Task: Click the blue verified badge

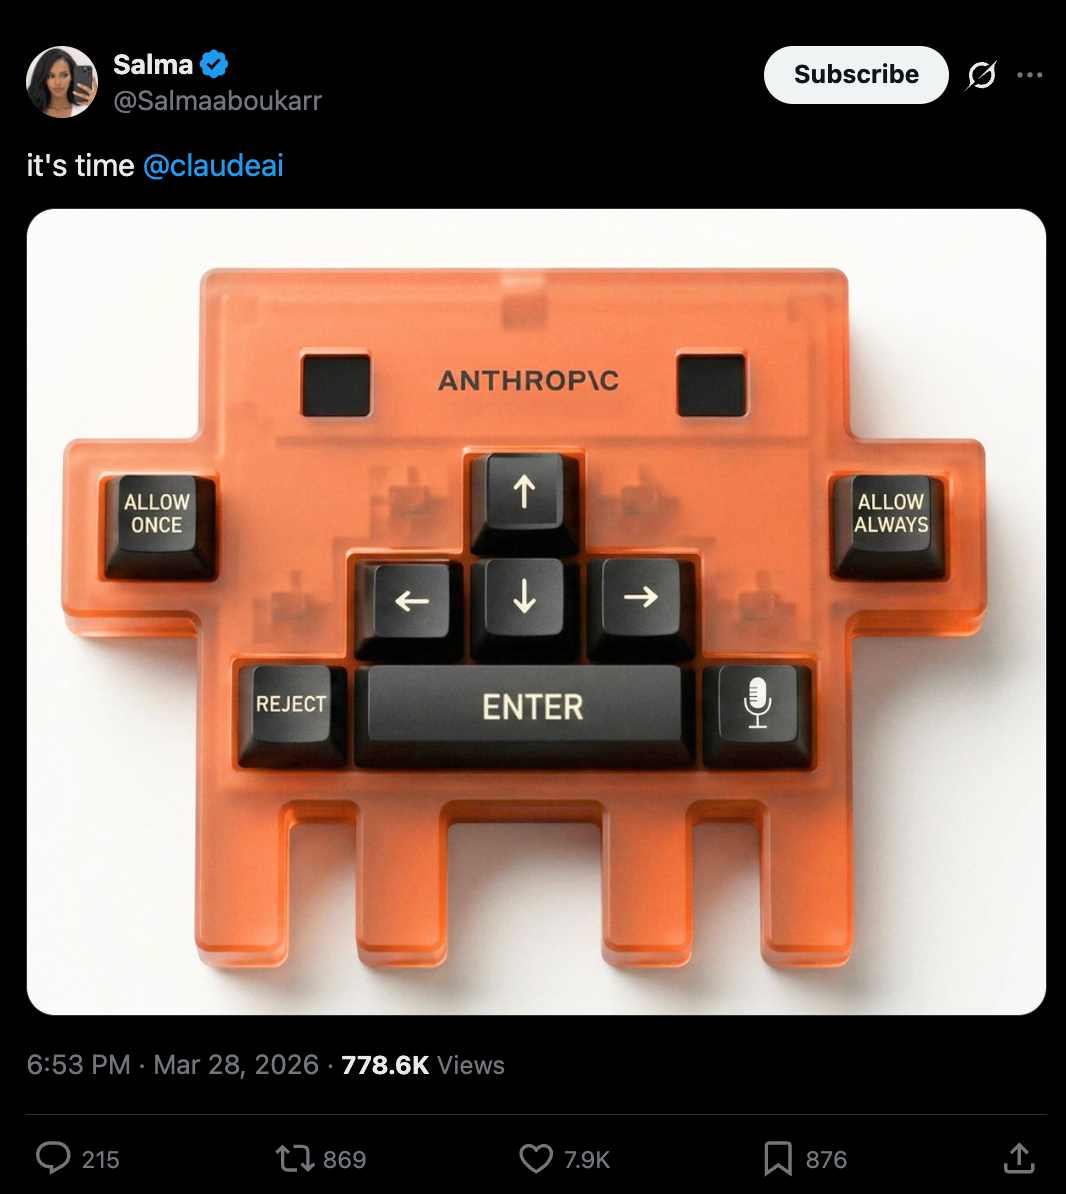Action: pyautogui.click(x=214, y=64)
